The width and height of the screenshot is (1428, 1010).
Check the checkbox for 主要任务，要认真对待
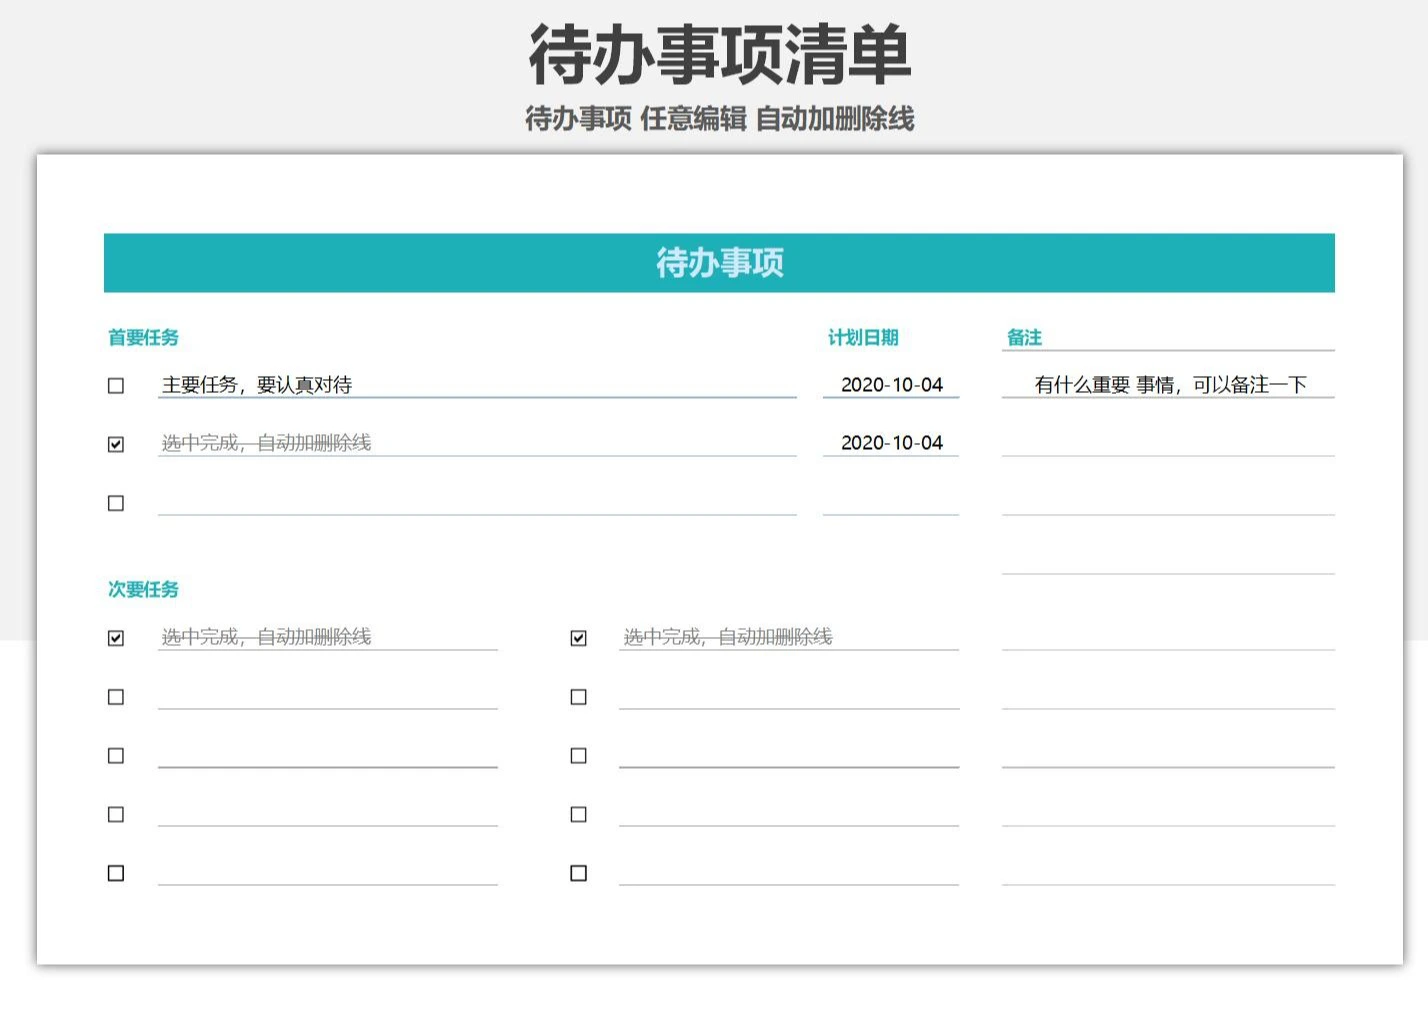click(x=116, y=385)
